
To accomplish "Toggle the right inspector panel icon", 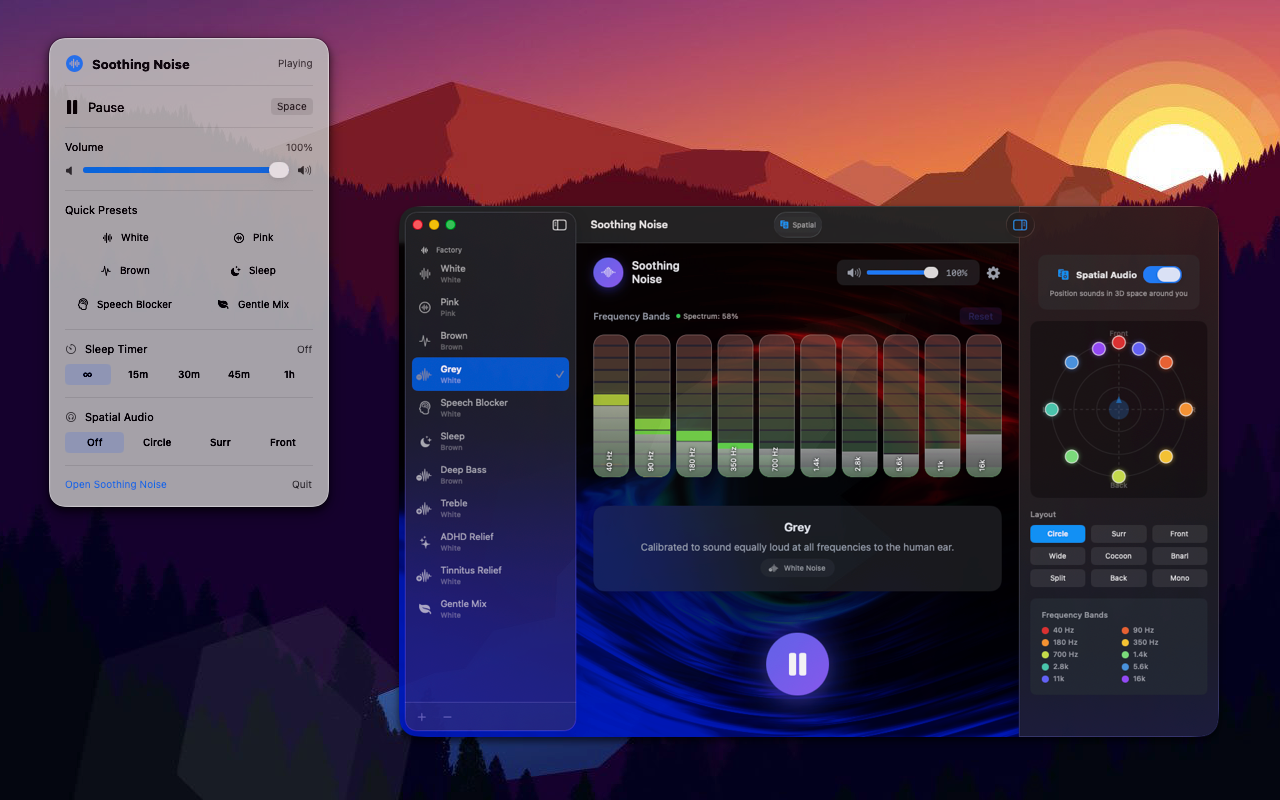I will (x=1020, y=225).
